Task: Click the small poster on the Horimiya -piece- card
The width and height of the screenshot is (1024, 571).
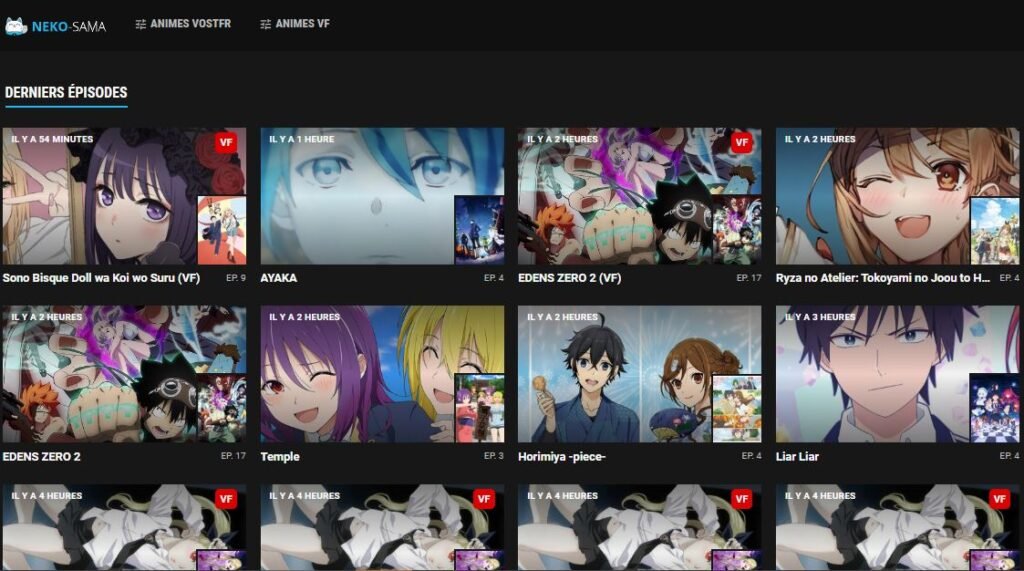Action: pos(737,408)
